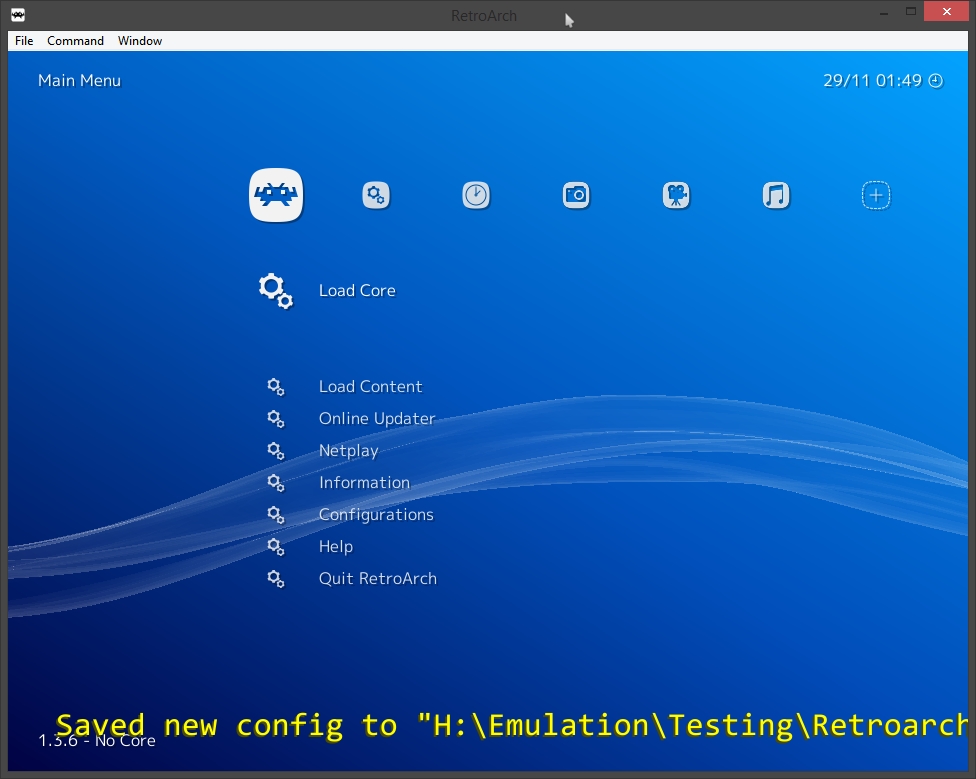This screenshot has height=779, width=976.
Task: Open the Window menu
Action: point(140,40)
